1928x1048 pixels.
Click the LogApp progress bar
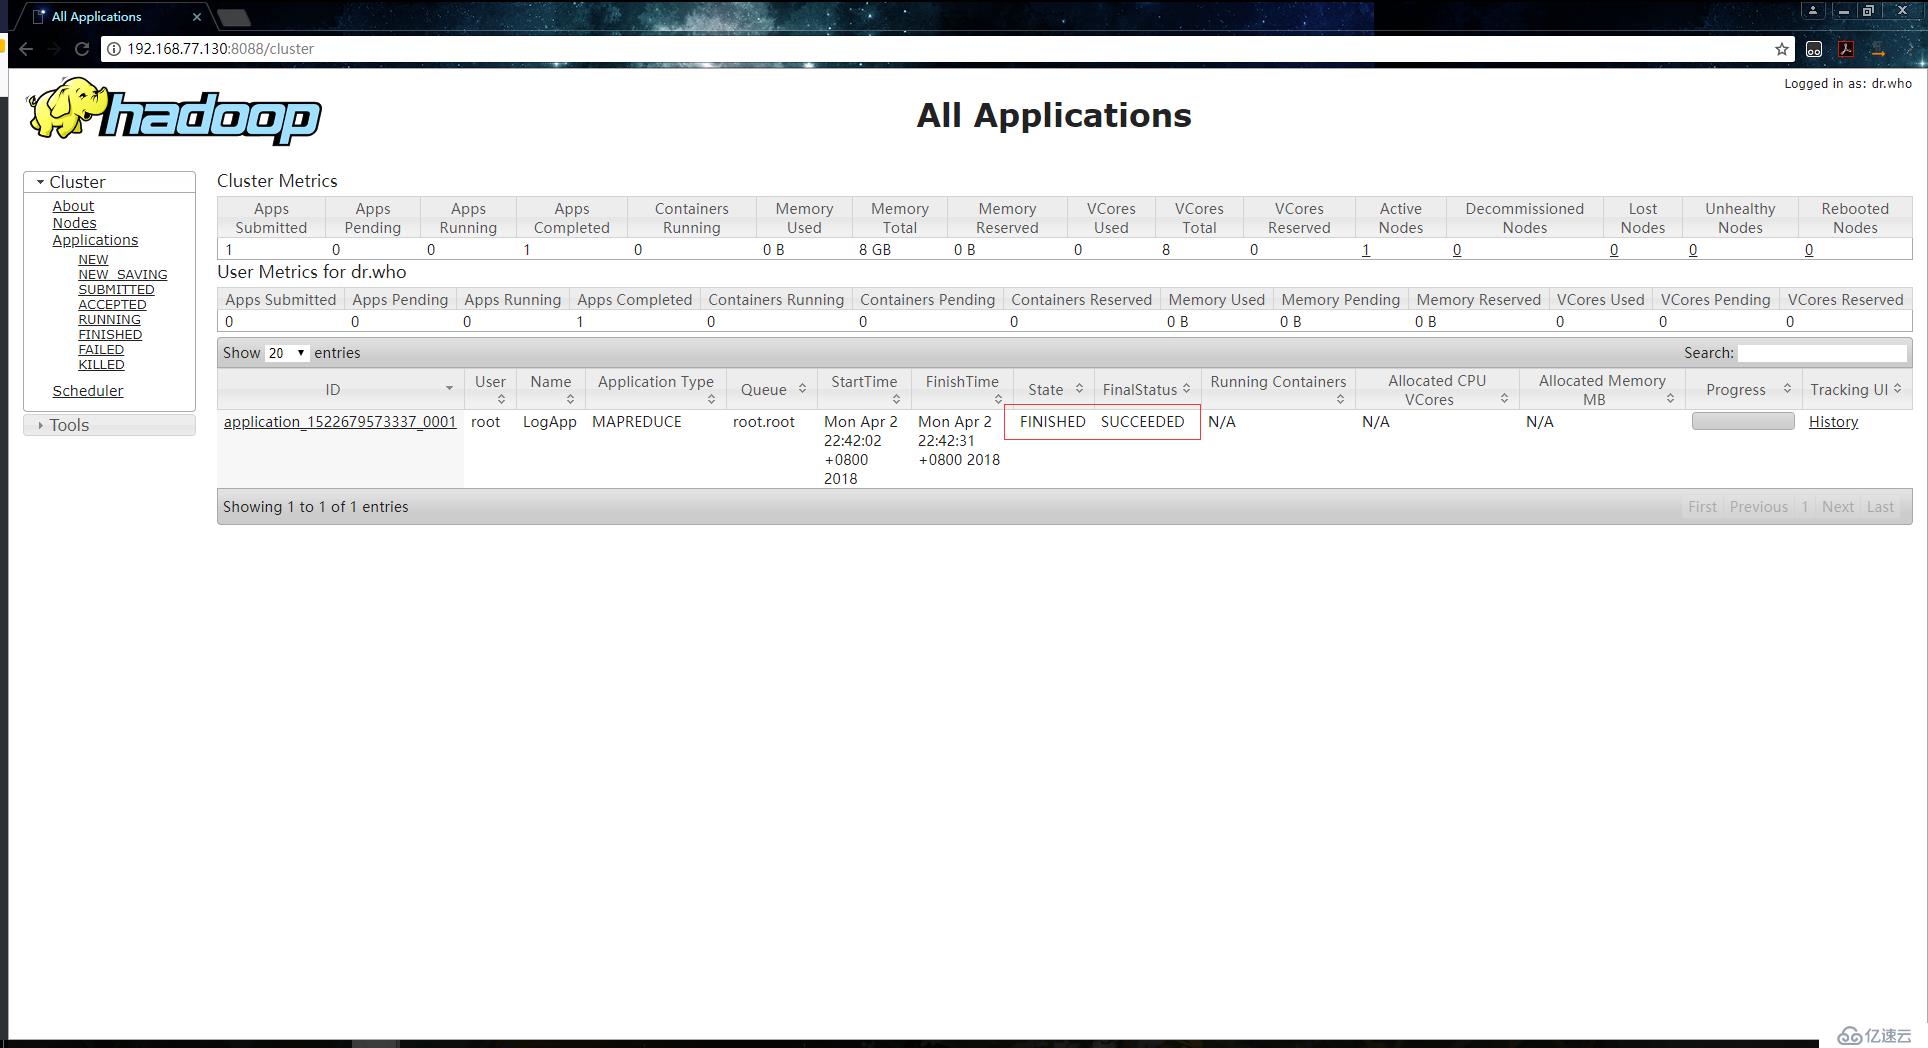click(x=1743, y=421)
